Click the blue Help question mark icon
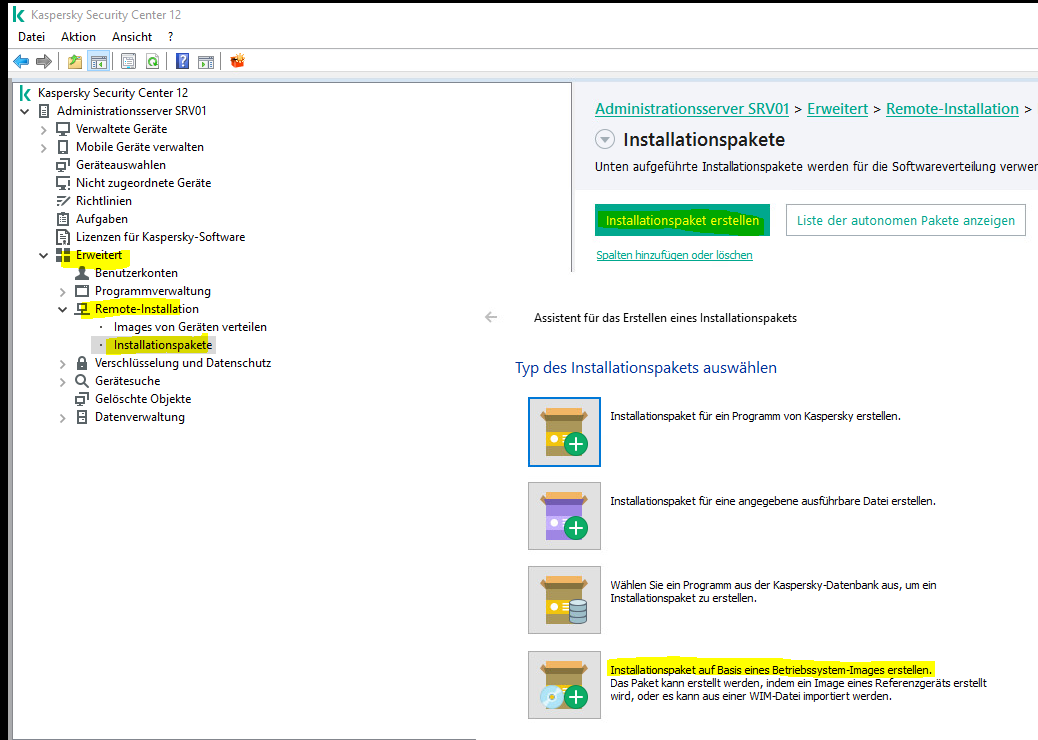The height and width of the screenshot is (740, 1038). pos(182,62)
